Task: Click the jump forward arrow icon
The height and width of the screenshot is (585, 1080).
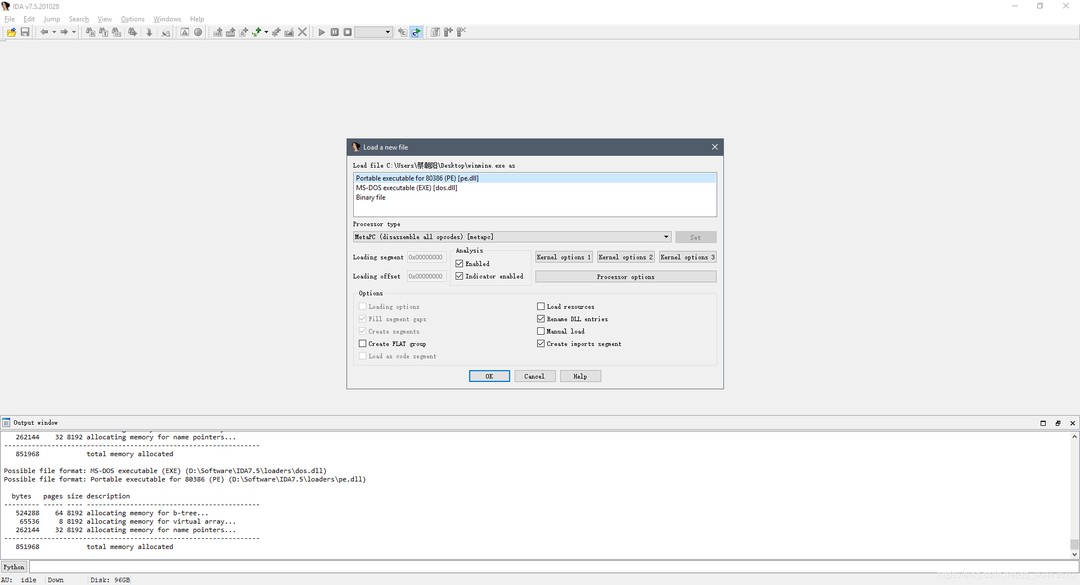Action: coord(64,32)
